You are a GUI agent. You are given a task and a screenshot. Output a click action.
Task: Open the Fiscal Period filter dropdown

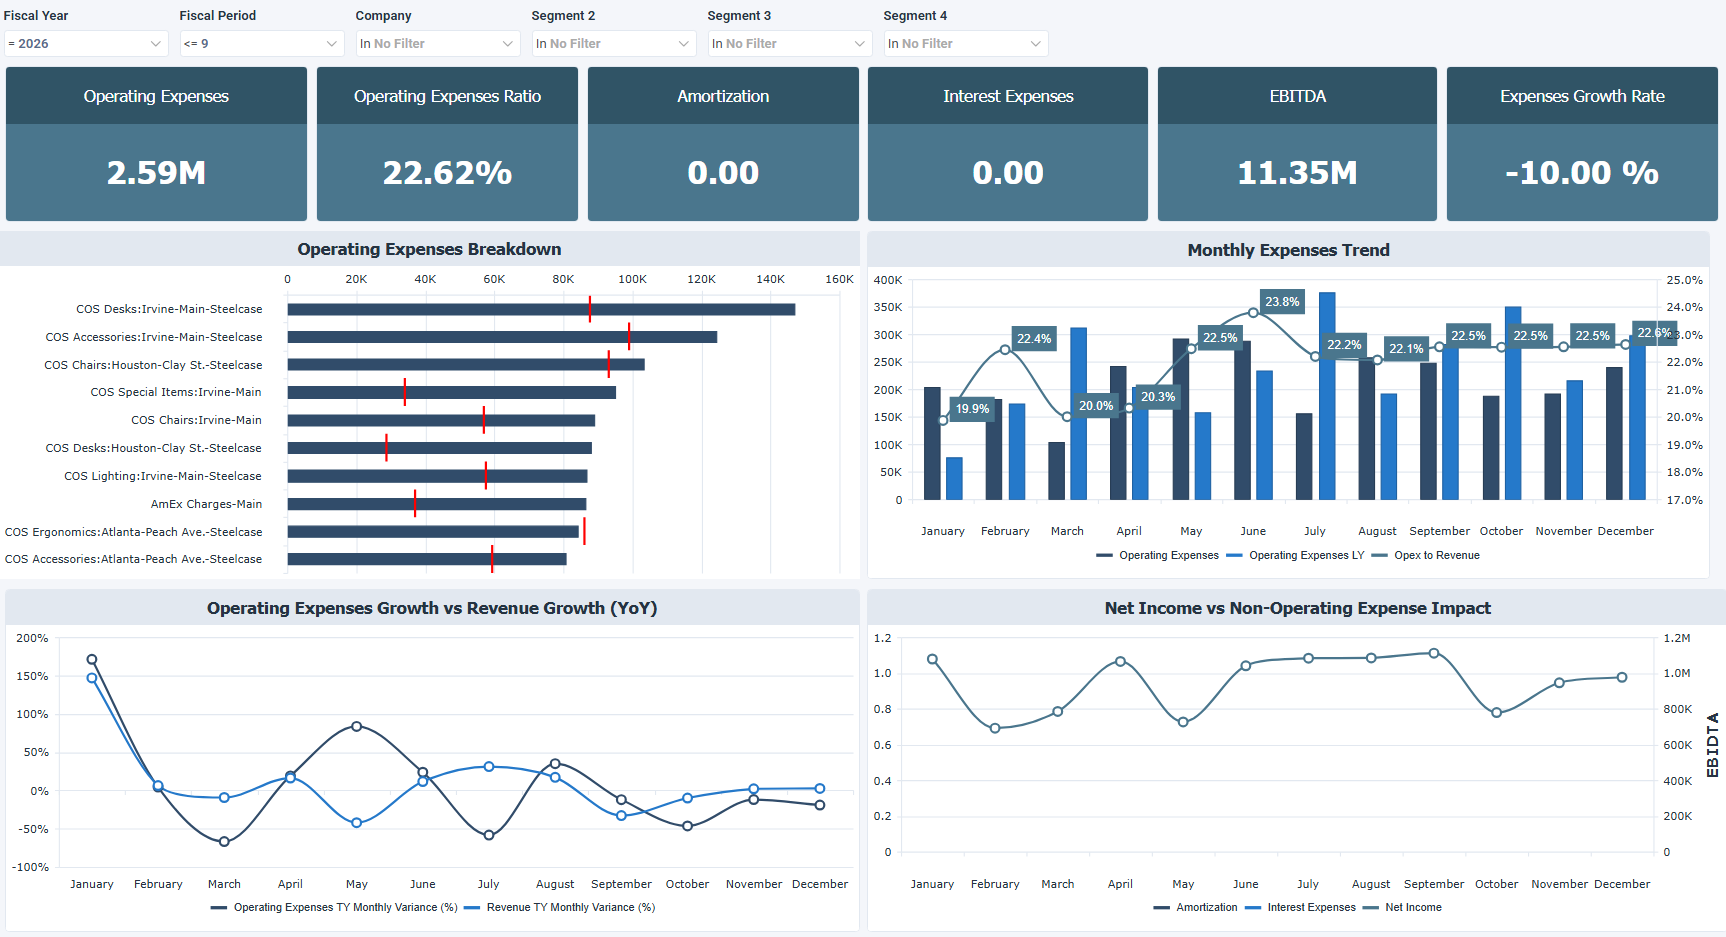262,43
